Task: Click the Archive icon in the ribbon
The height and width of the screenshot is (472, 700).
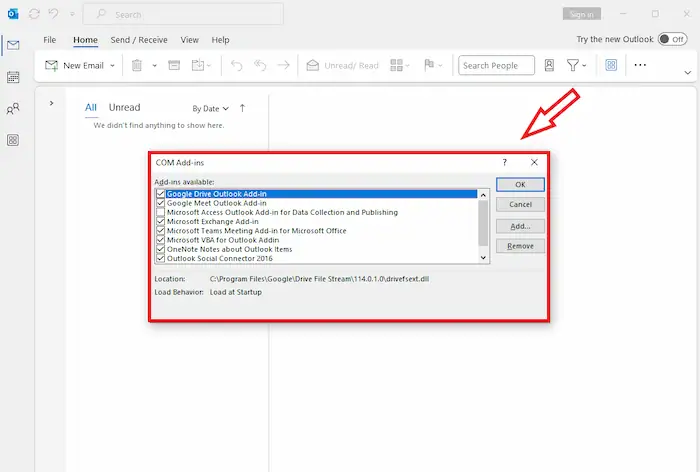Action: (x=174, y=66)
